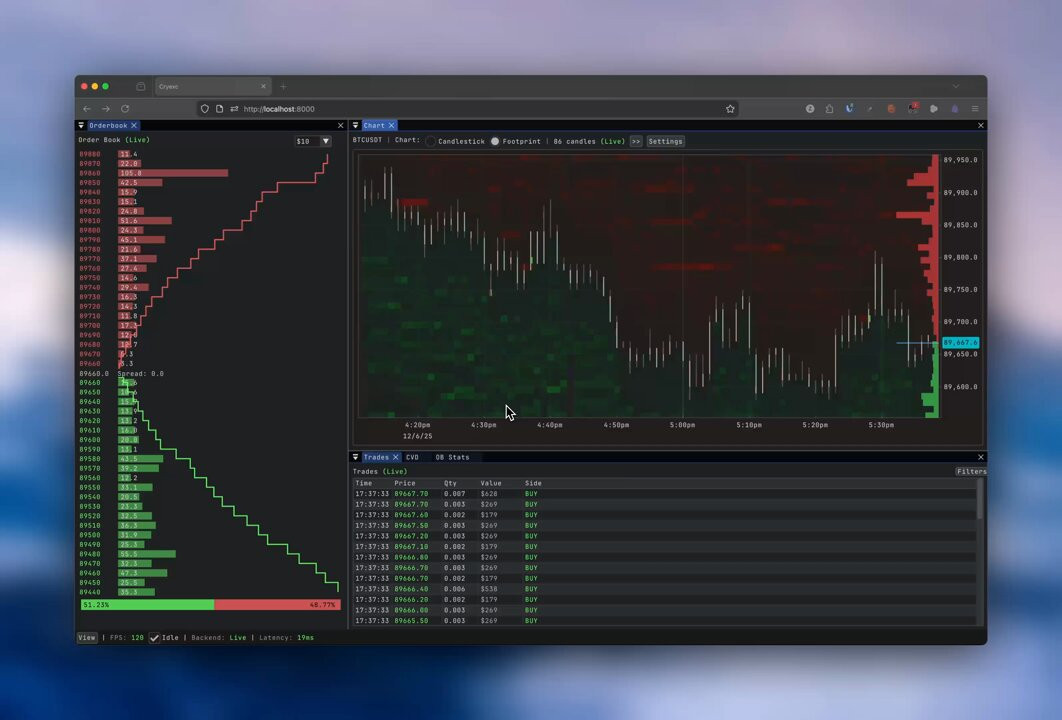Click the >> jump-to-latest button
The width and height of the screenshot is (1062, 720).
coord(636,142)
